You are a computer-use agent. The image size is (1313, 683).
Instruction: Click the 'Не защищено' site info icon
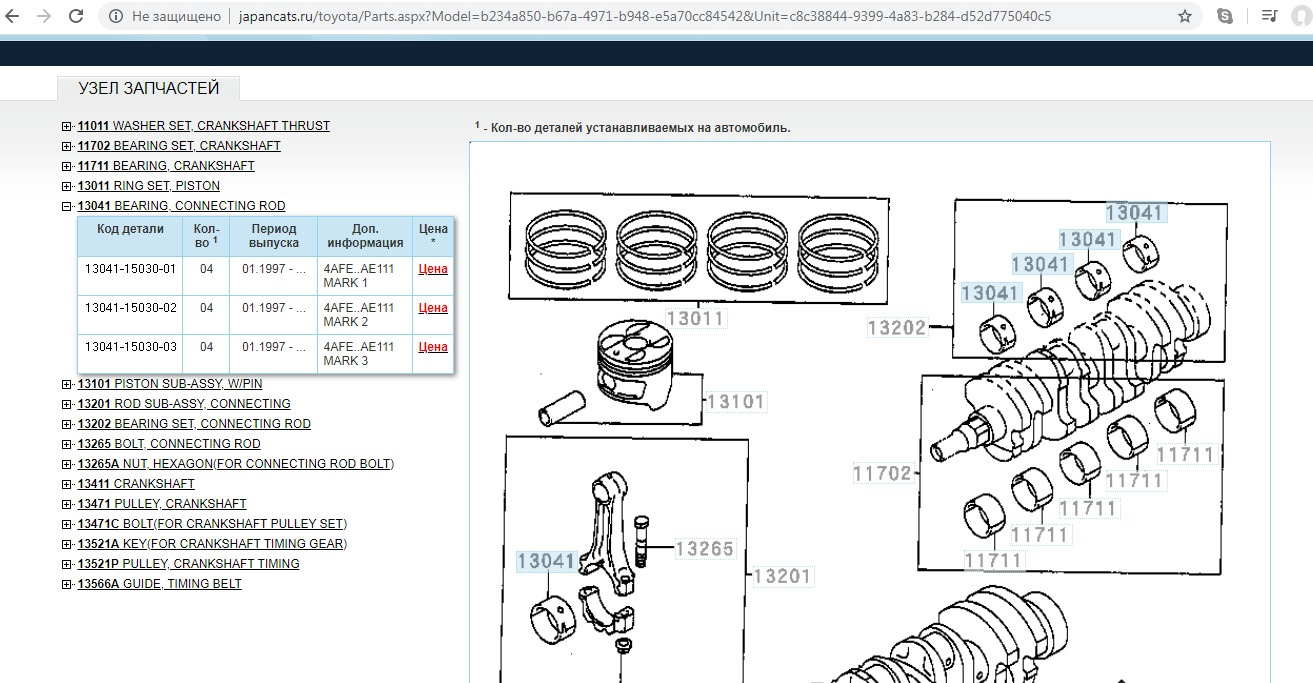116,16
